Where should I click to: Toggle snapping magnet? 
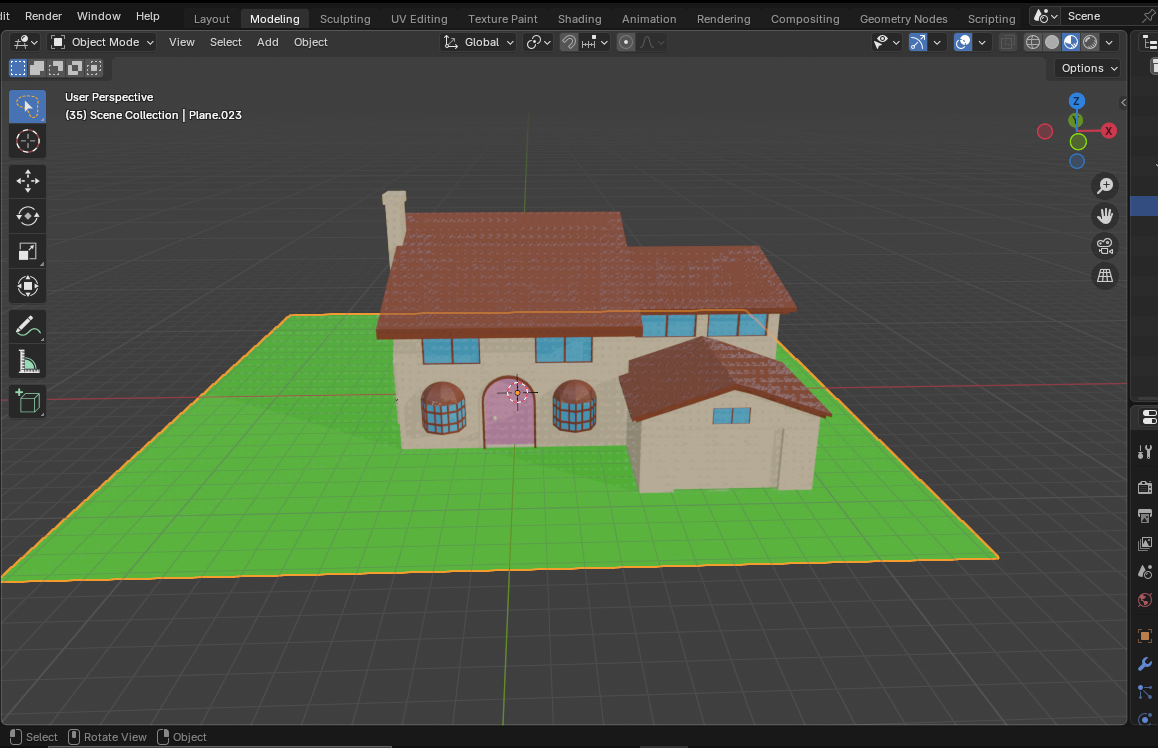click(569, 42)
